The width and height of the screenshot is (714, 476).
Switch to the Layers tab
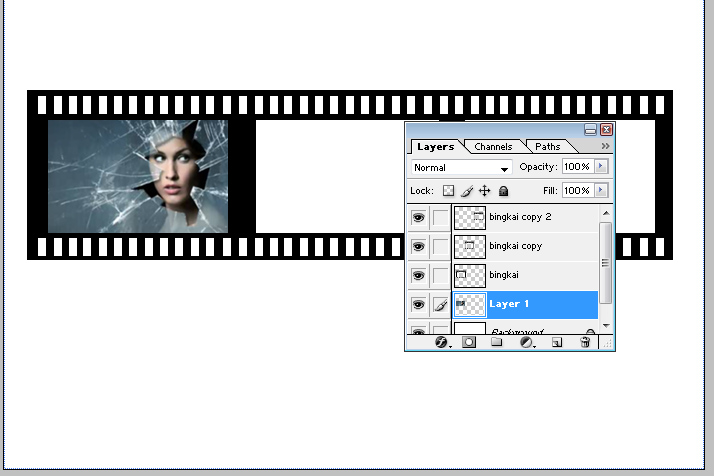(x=436, y=147)
